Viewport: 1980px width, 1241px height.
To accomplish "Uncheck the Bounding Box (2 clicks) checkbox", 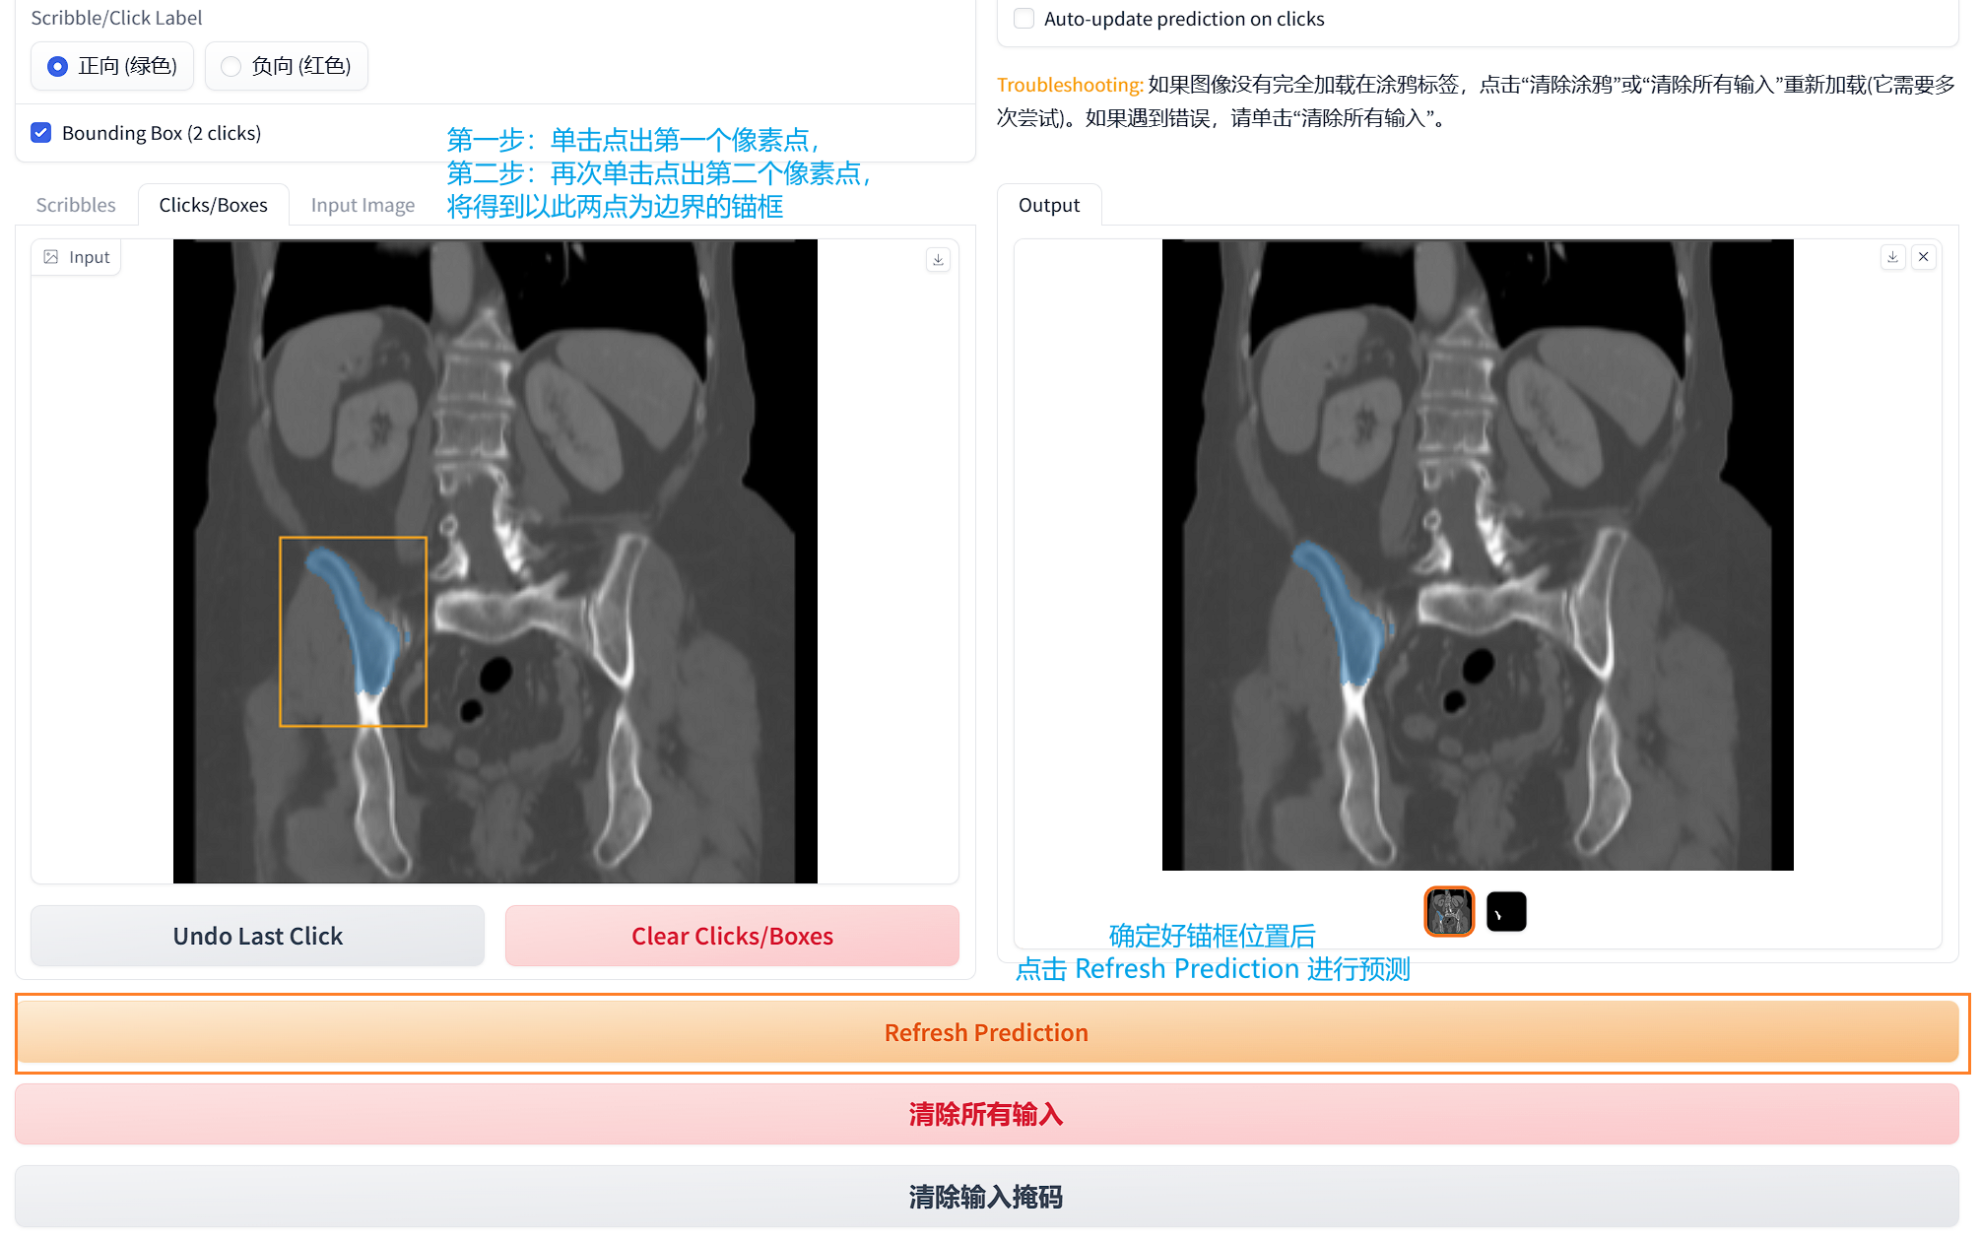I will click(41, 133).
